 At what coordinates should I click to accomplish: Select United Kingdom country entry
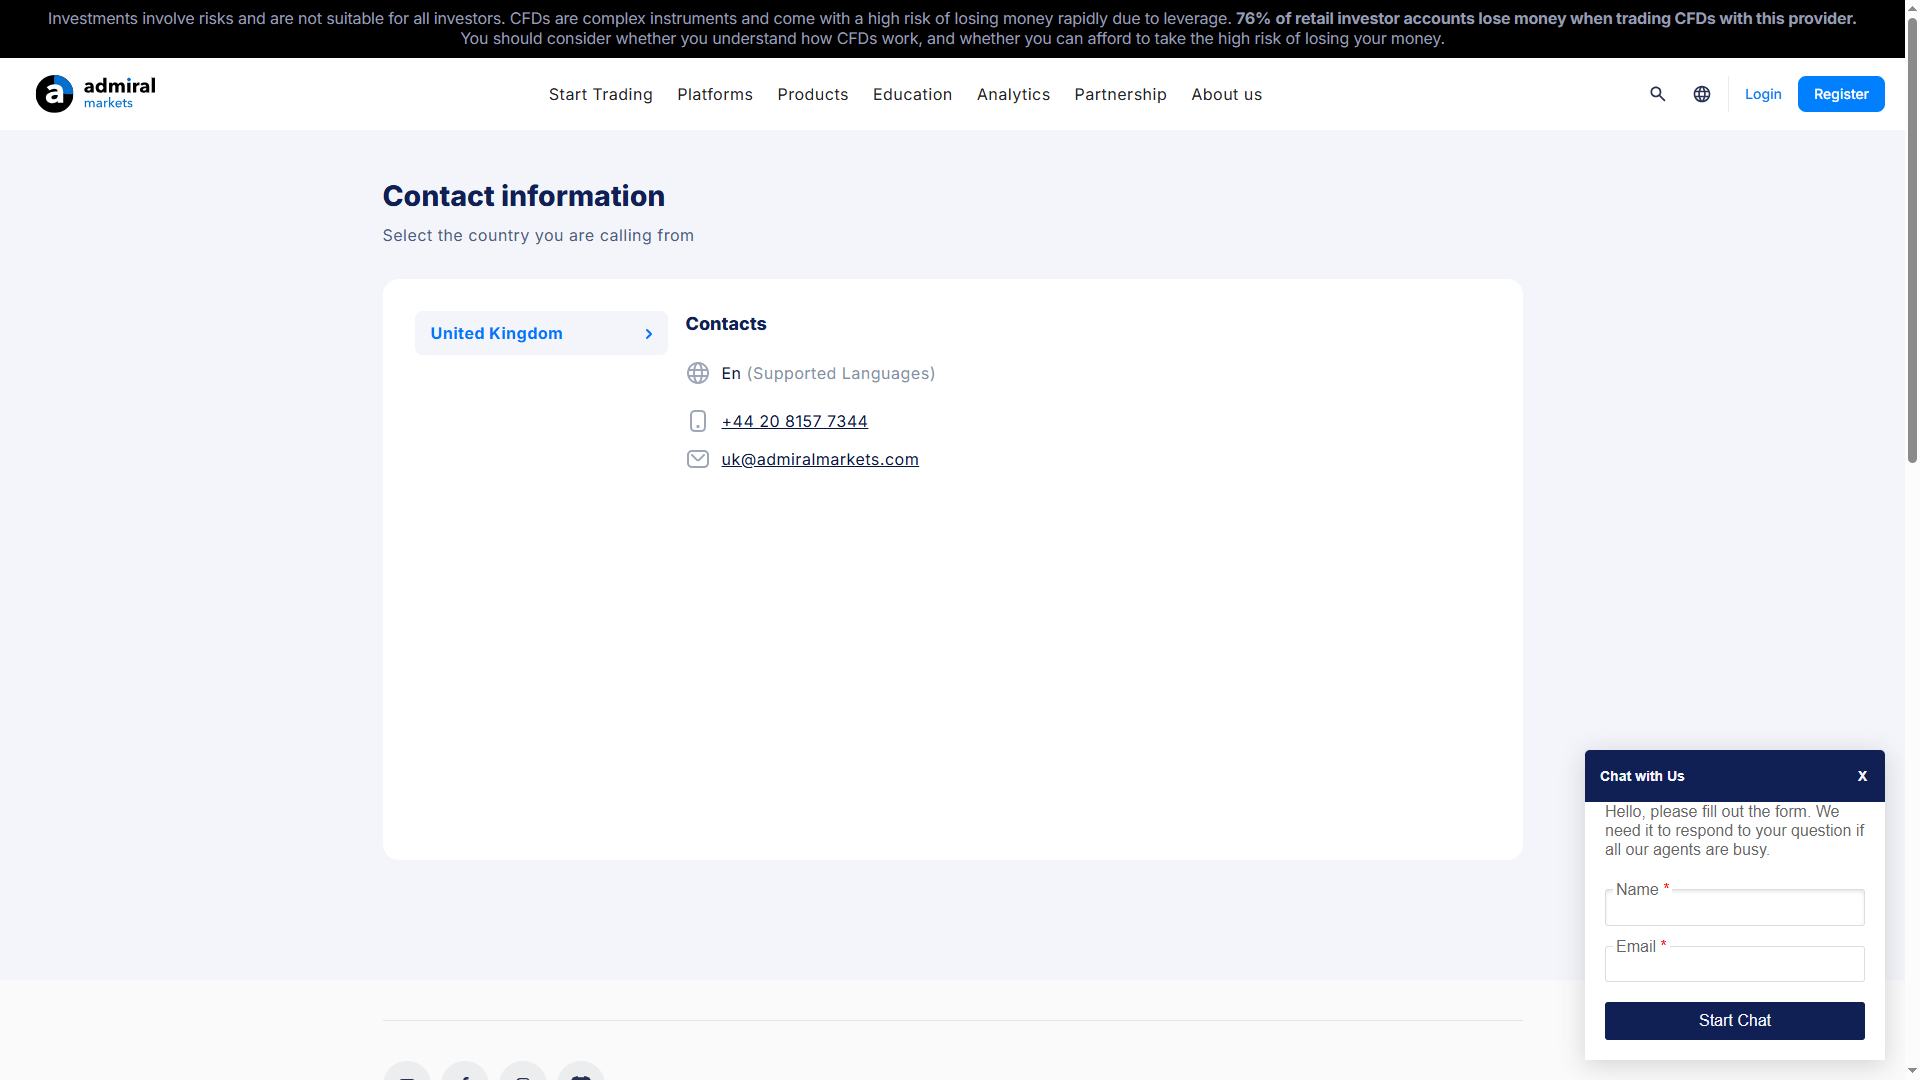541,333
